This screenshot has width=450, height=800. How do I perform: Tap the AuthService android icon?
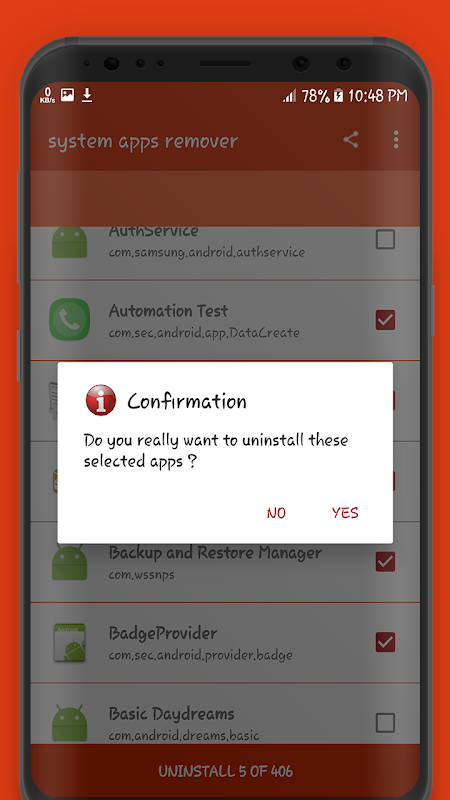(69, 241)
